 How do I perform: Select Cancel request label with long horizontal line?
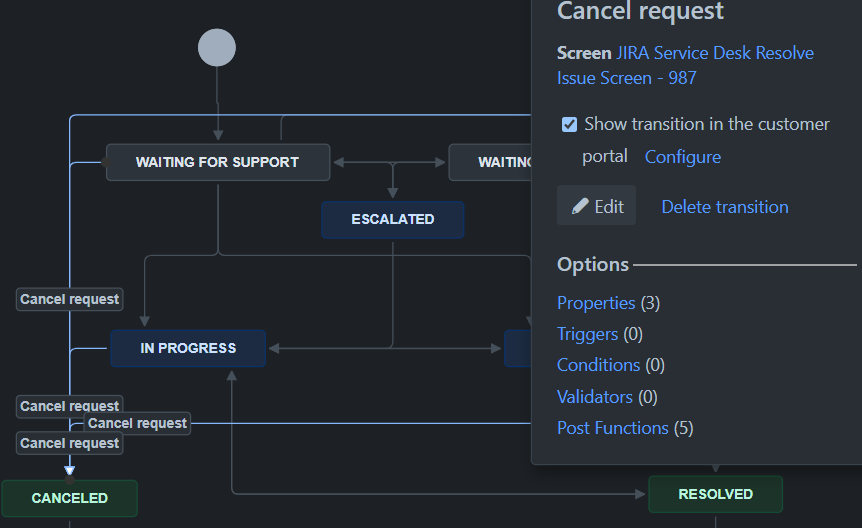click(137, 424)
